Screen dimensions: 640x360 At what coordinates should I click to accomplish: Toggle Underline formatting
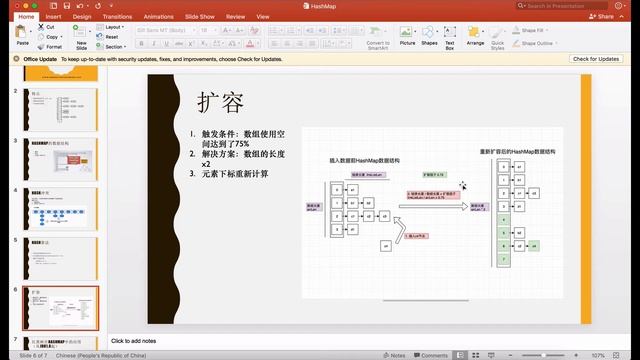pyautogui.click(x=166, y=44)
